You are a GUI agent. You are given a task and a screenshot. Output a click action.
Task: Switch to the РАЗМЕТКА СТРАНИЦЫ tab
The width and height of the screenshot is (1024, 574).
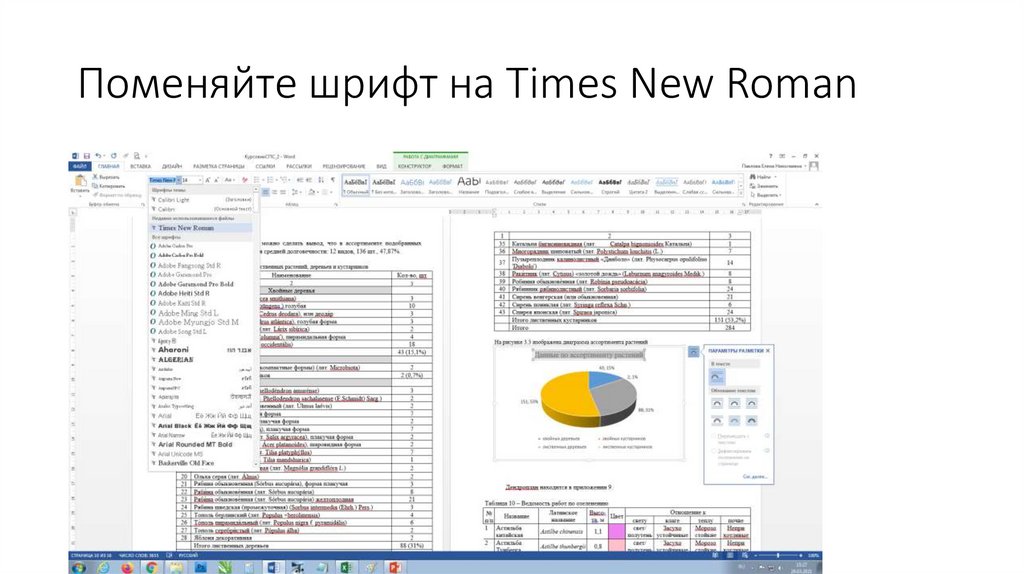tap(219, 167)
